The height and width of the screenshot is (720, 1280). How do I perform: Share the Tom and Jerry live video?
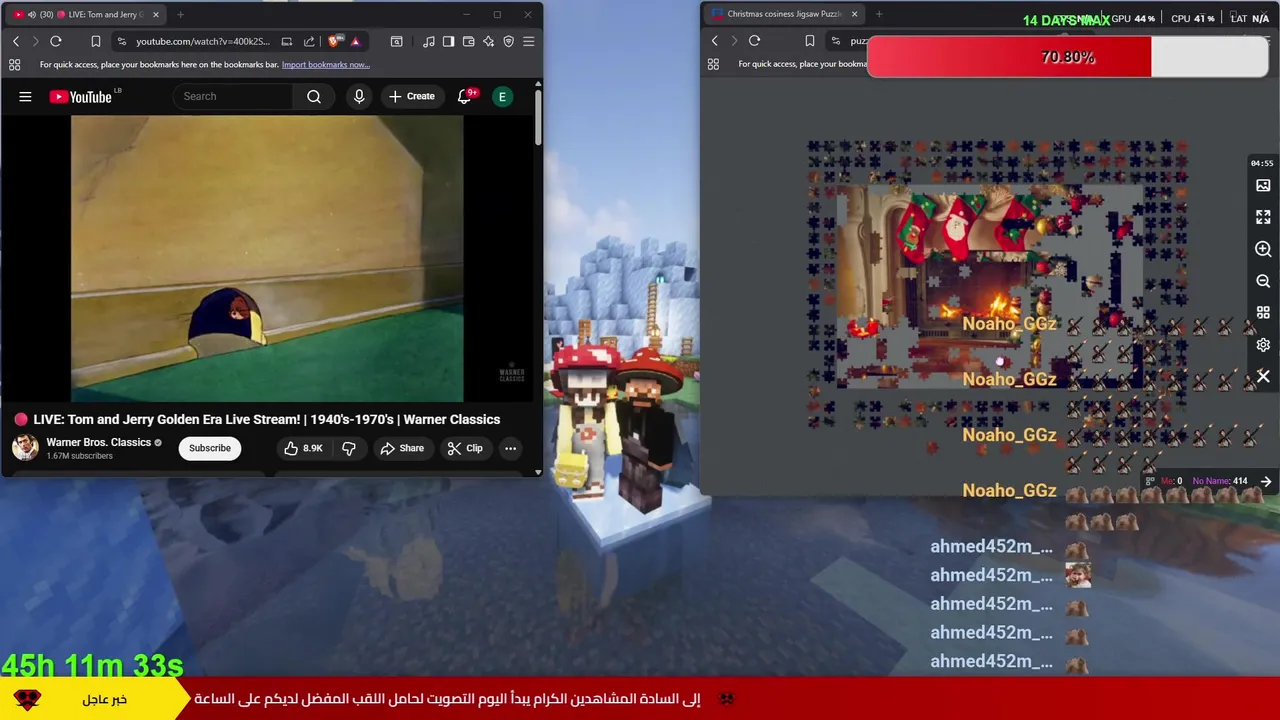[402, 448]
